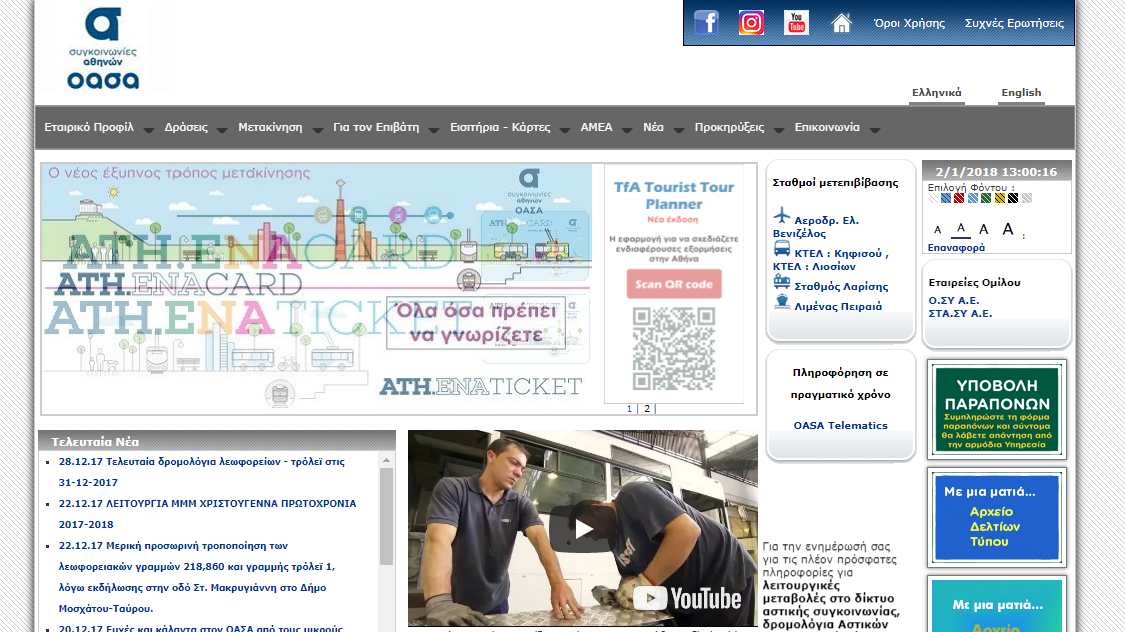Open the Λιμένας Πειραιά link
This screenshot has height=632, width=1125.
point(838,306)
